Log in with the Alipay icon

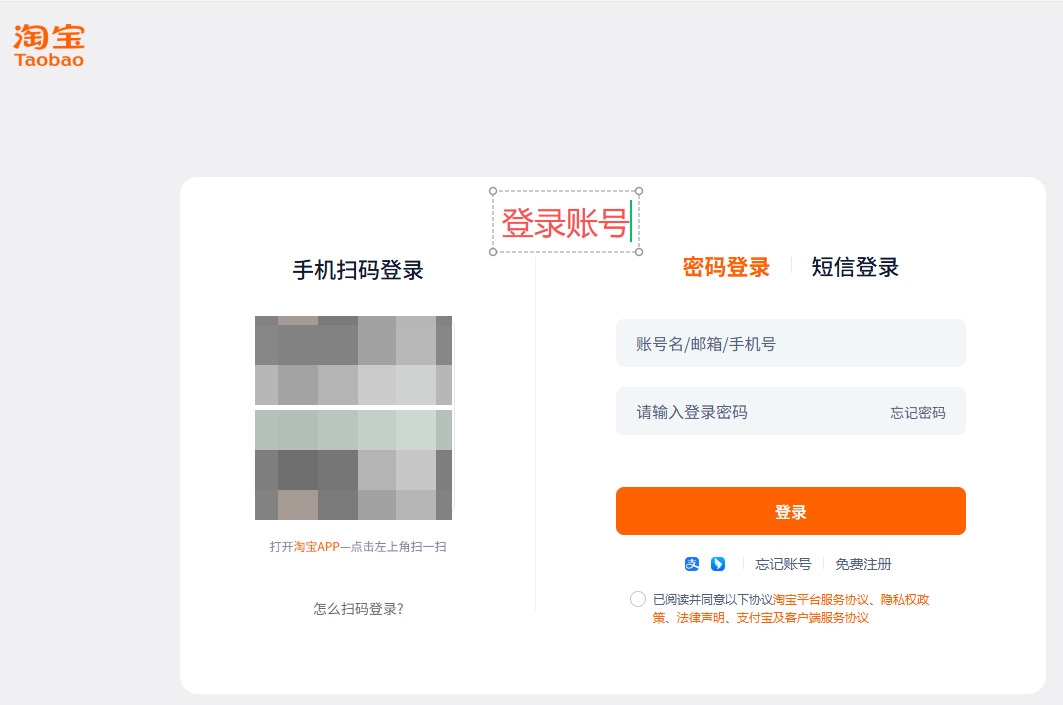[x=691, y=564]
